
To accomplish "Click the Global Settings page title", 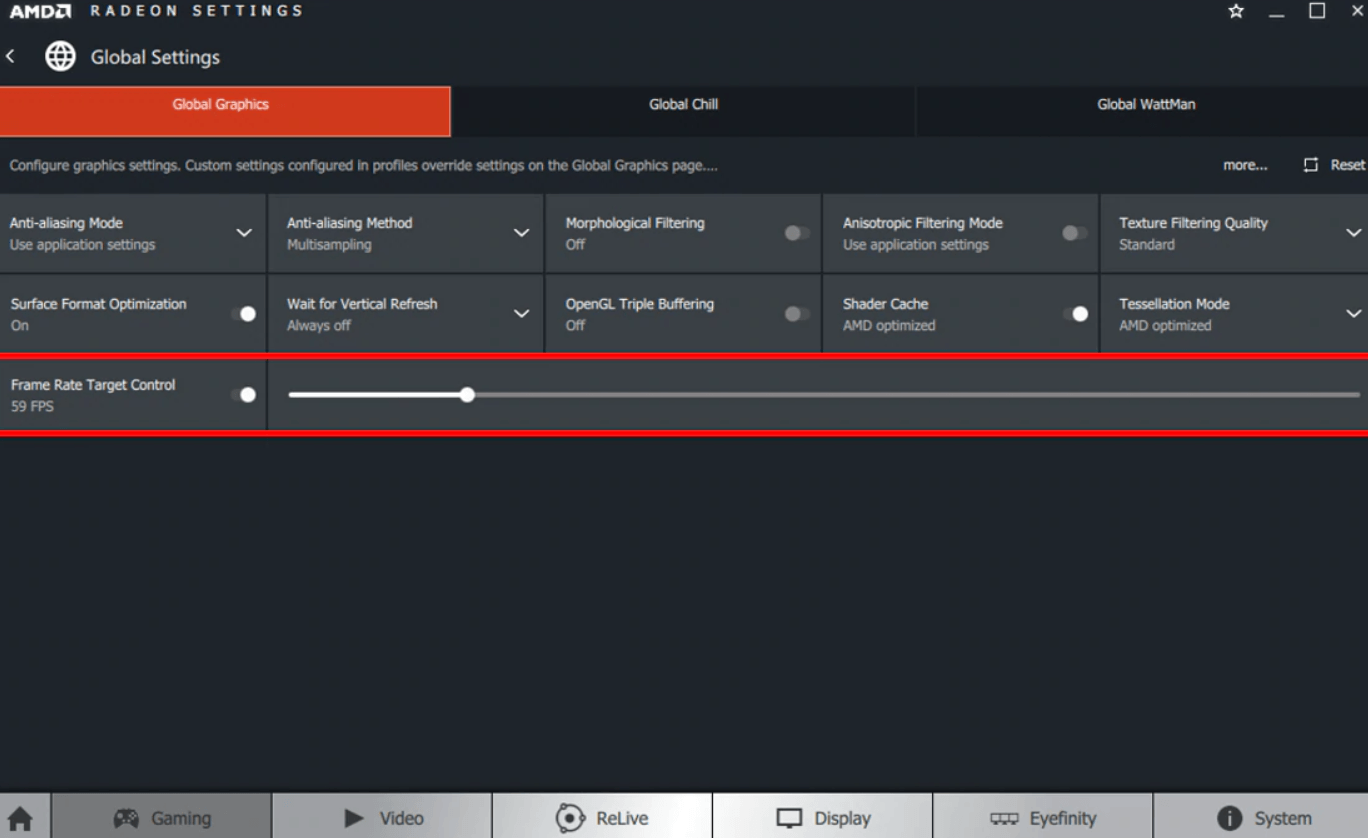I will click(155, 58).
